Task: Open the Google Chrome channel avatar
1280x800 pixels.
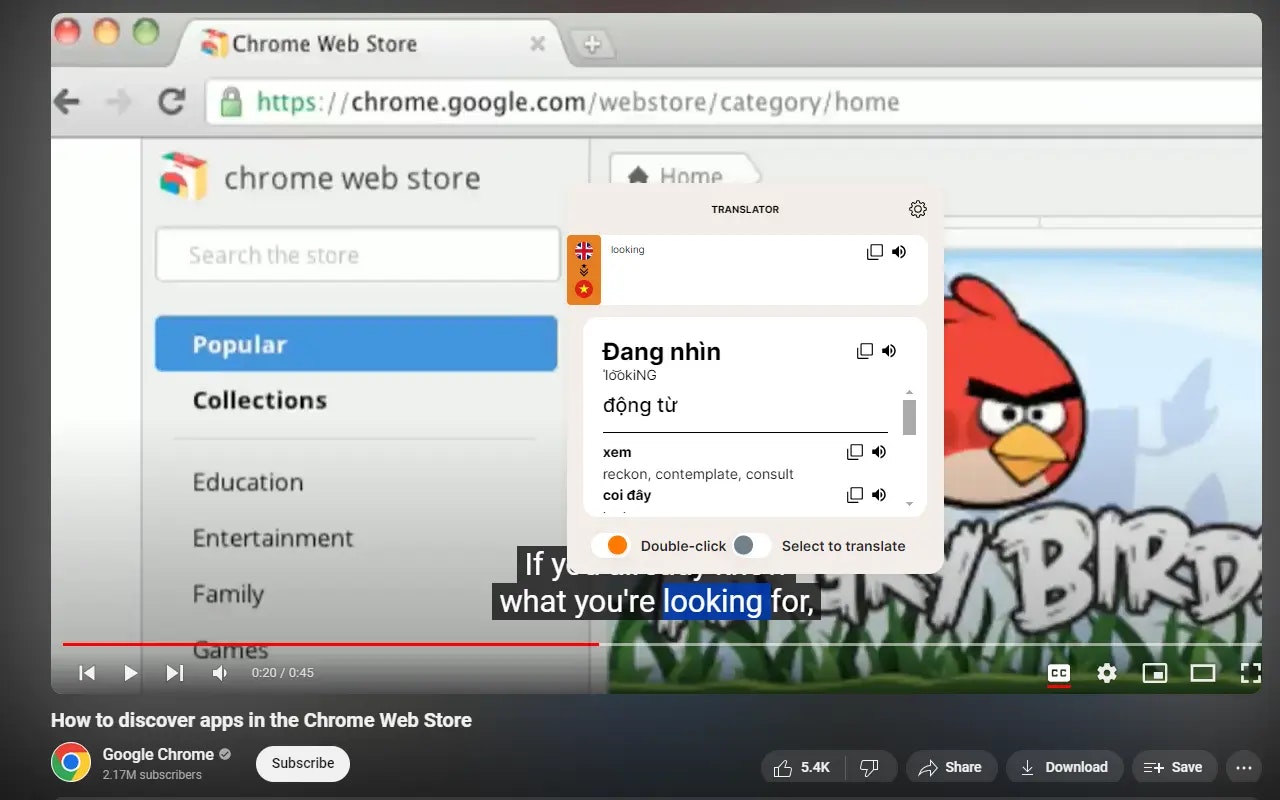Action: click(71, 762)
